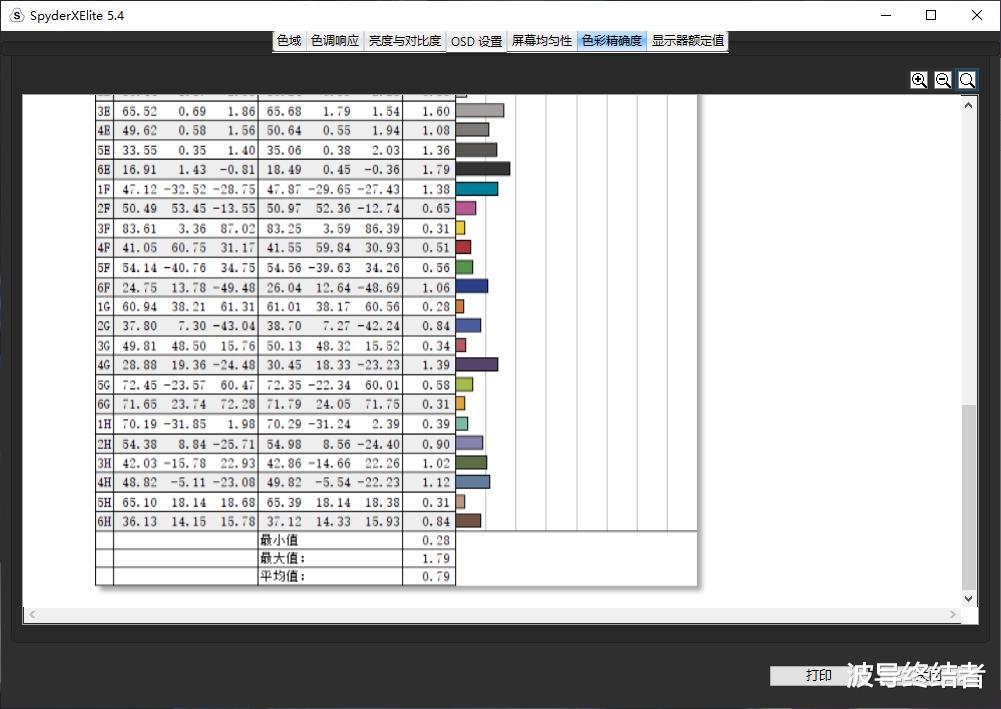1001x709 pixels.
Task: Open the 显示器额定值 tab
Action: point(685,41)
